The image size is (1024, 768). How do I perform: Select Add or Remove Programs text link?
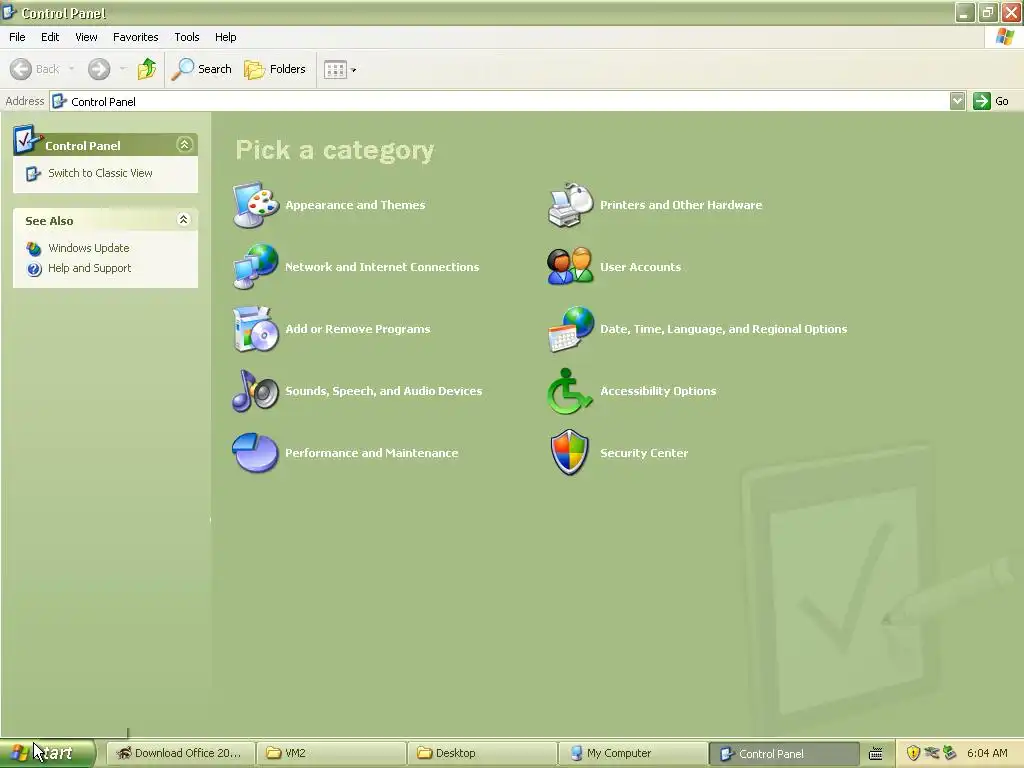coord(358,329)
